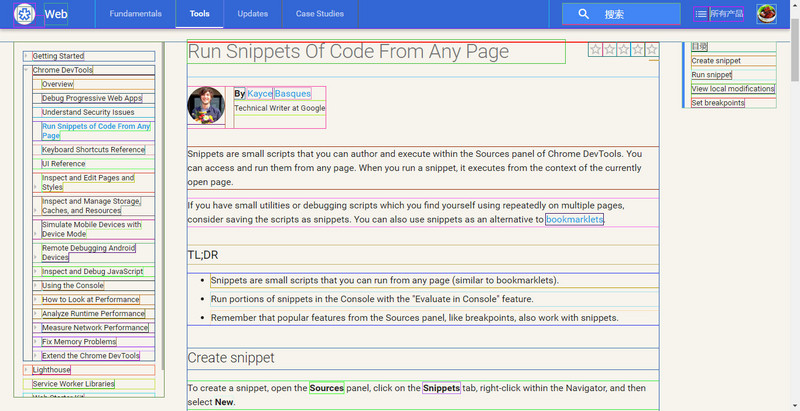Click the bold Snippets word

click(441, 388)
